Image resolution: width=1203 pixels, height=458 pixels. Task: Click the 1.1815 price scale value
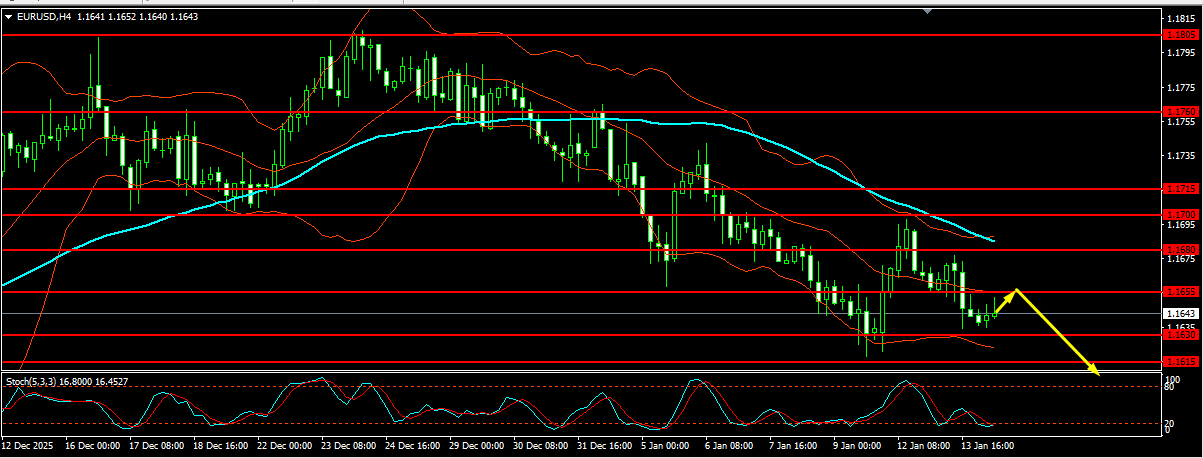pos(1182,18)
